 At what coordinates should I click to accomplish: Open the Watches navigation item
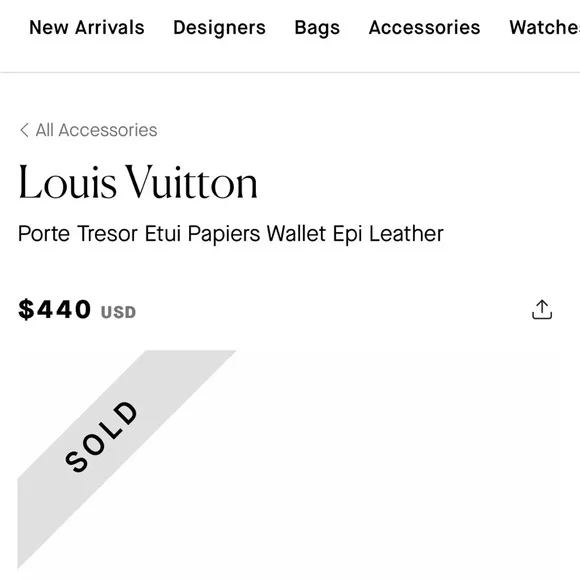point(544,27)
